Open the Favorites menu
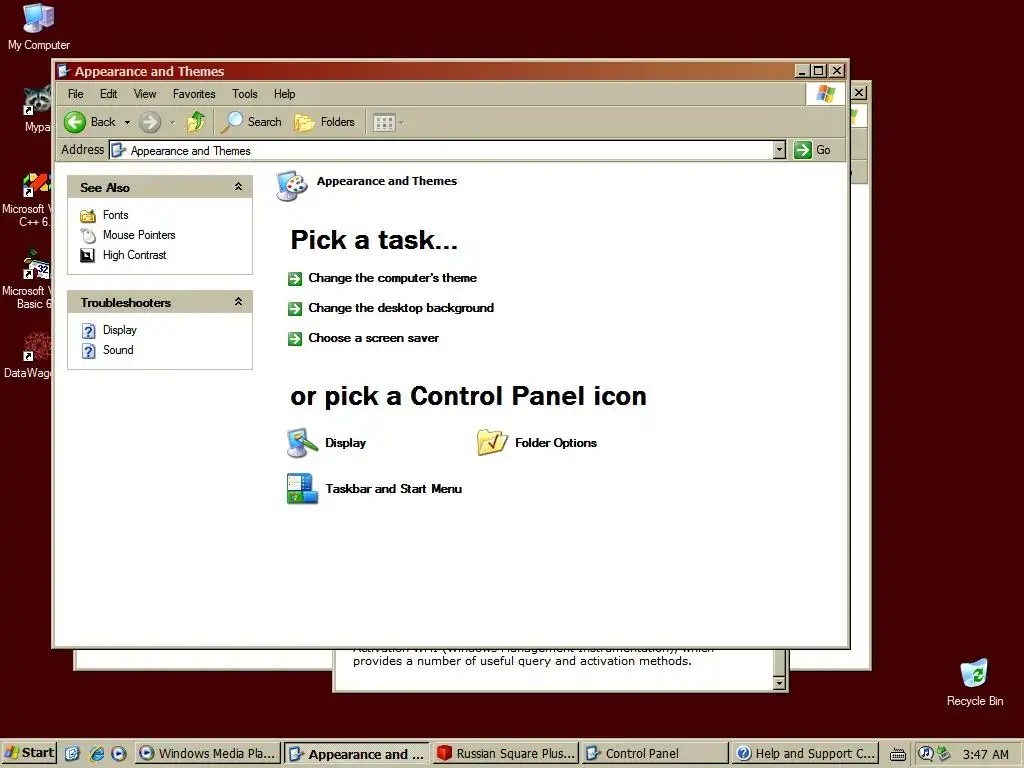The height and width of the screenshot is (768, 1024). (x=194, y=94)
